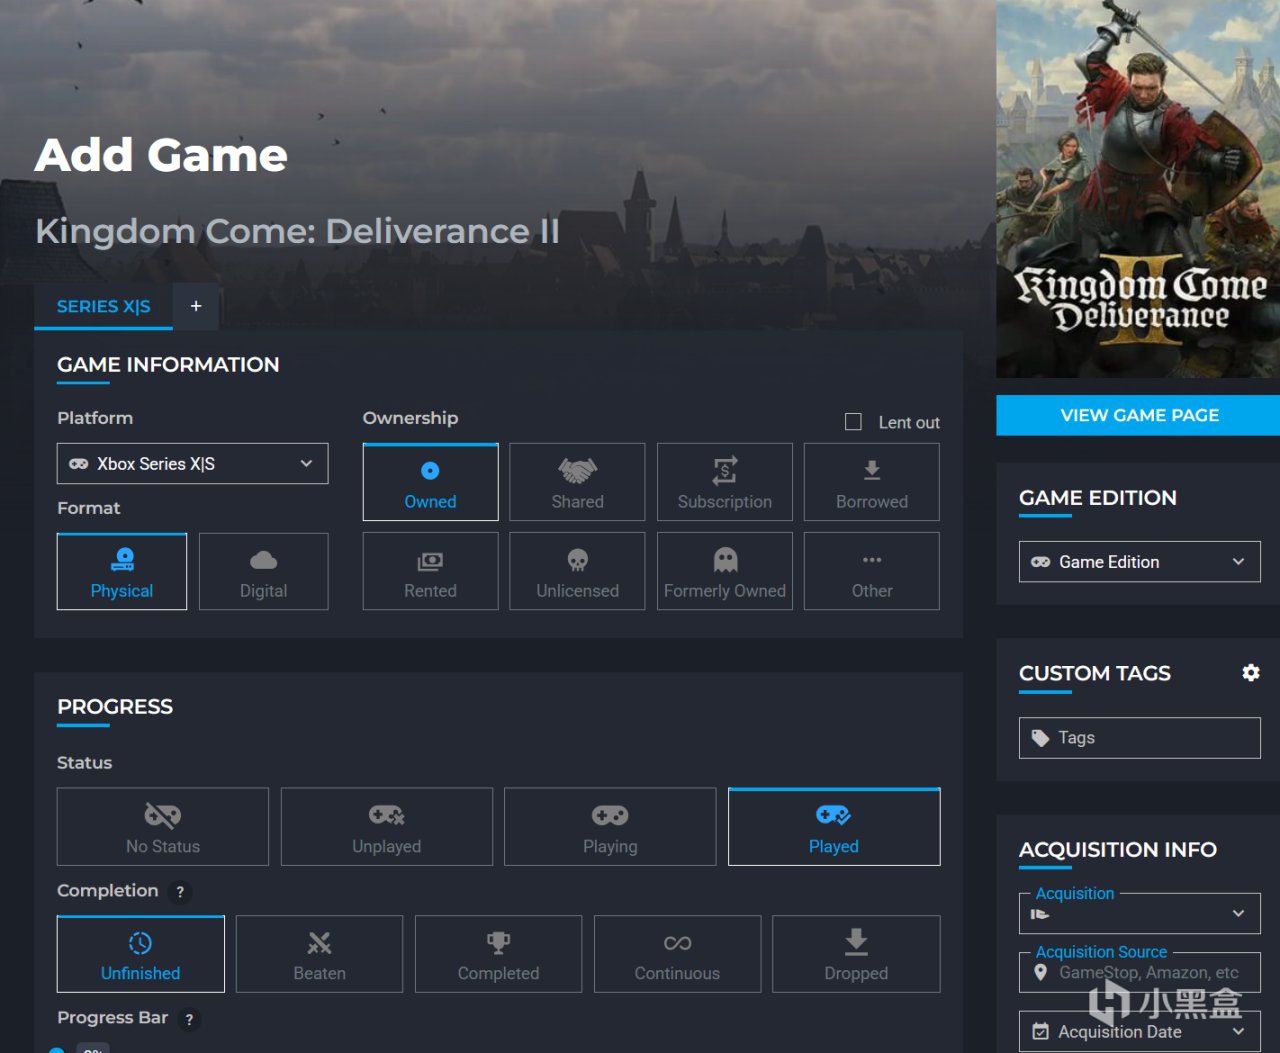Open the Acquisition type dropdown

point(1140,914)
